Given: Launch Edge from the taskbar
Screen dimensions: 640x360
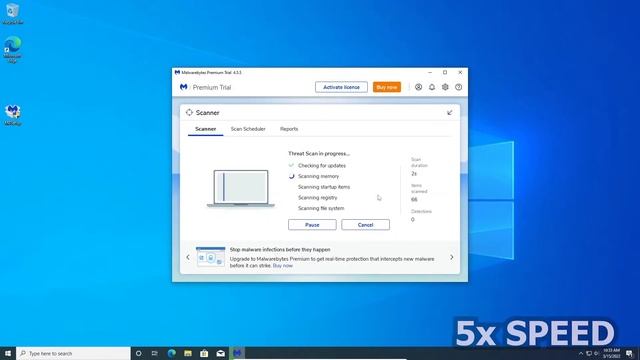Looking at the screenshot, I should coord(171,353).
